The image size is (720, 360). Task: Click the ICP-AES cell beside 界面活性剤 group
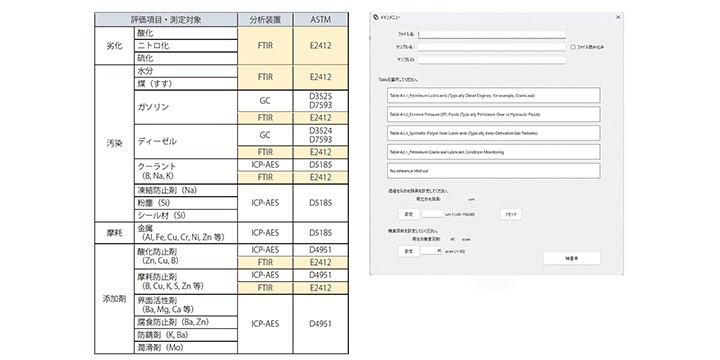265,324
